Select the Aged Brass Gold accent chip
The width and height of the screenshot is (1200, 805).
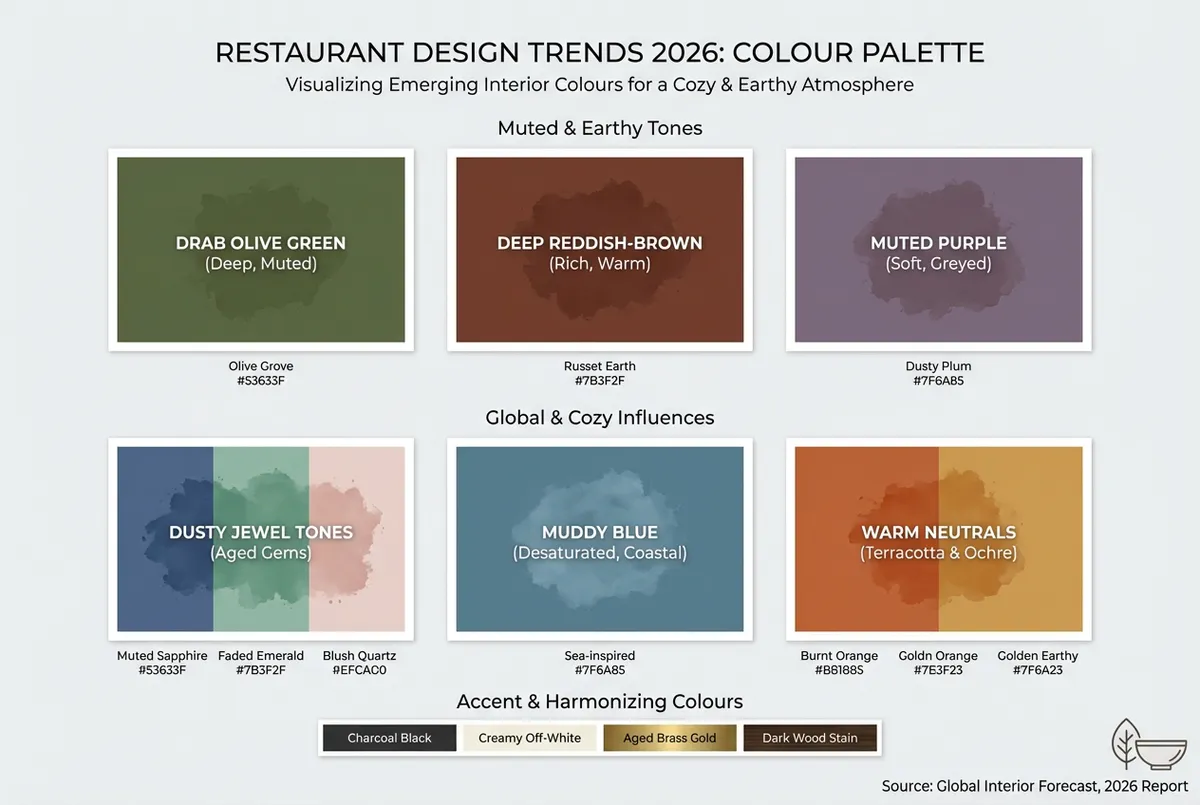point(669,738)
